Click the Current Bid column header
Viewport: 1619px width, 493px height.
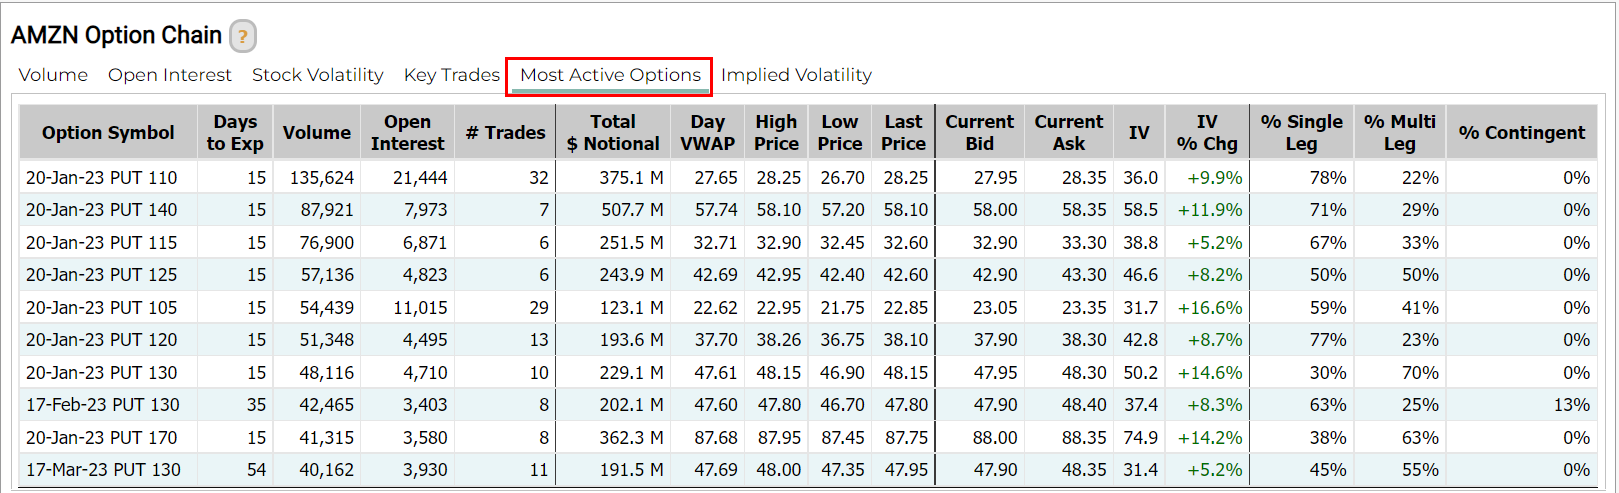(979, 132)
